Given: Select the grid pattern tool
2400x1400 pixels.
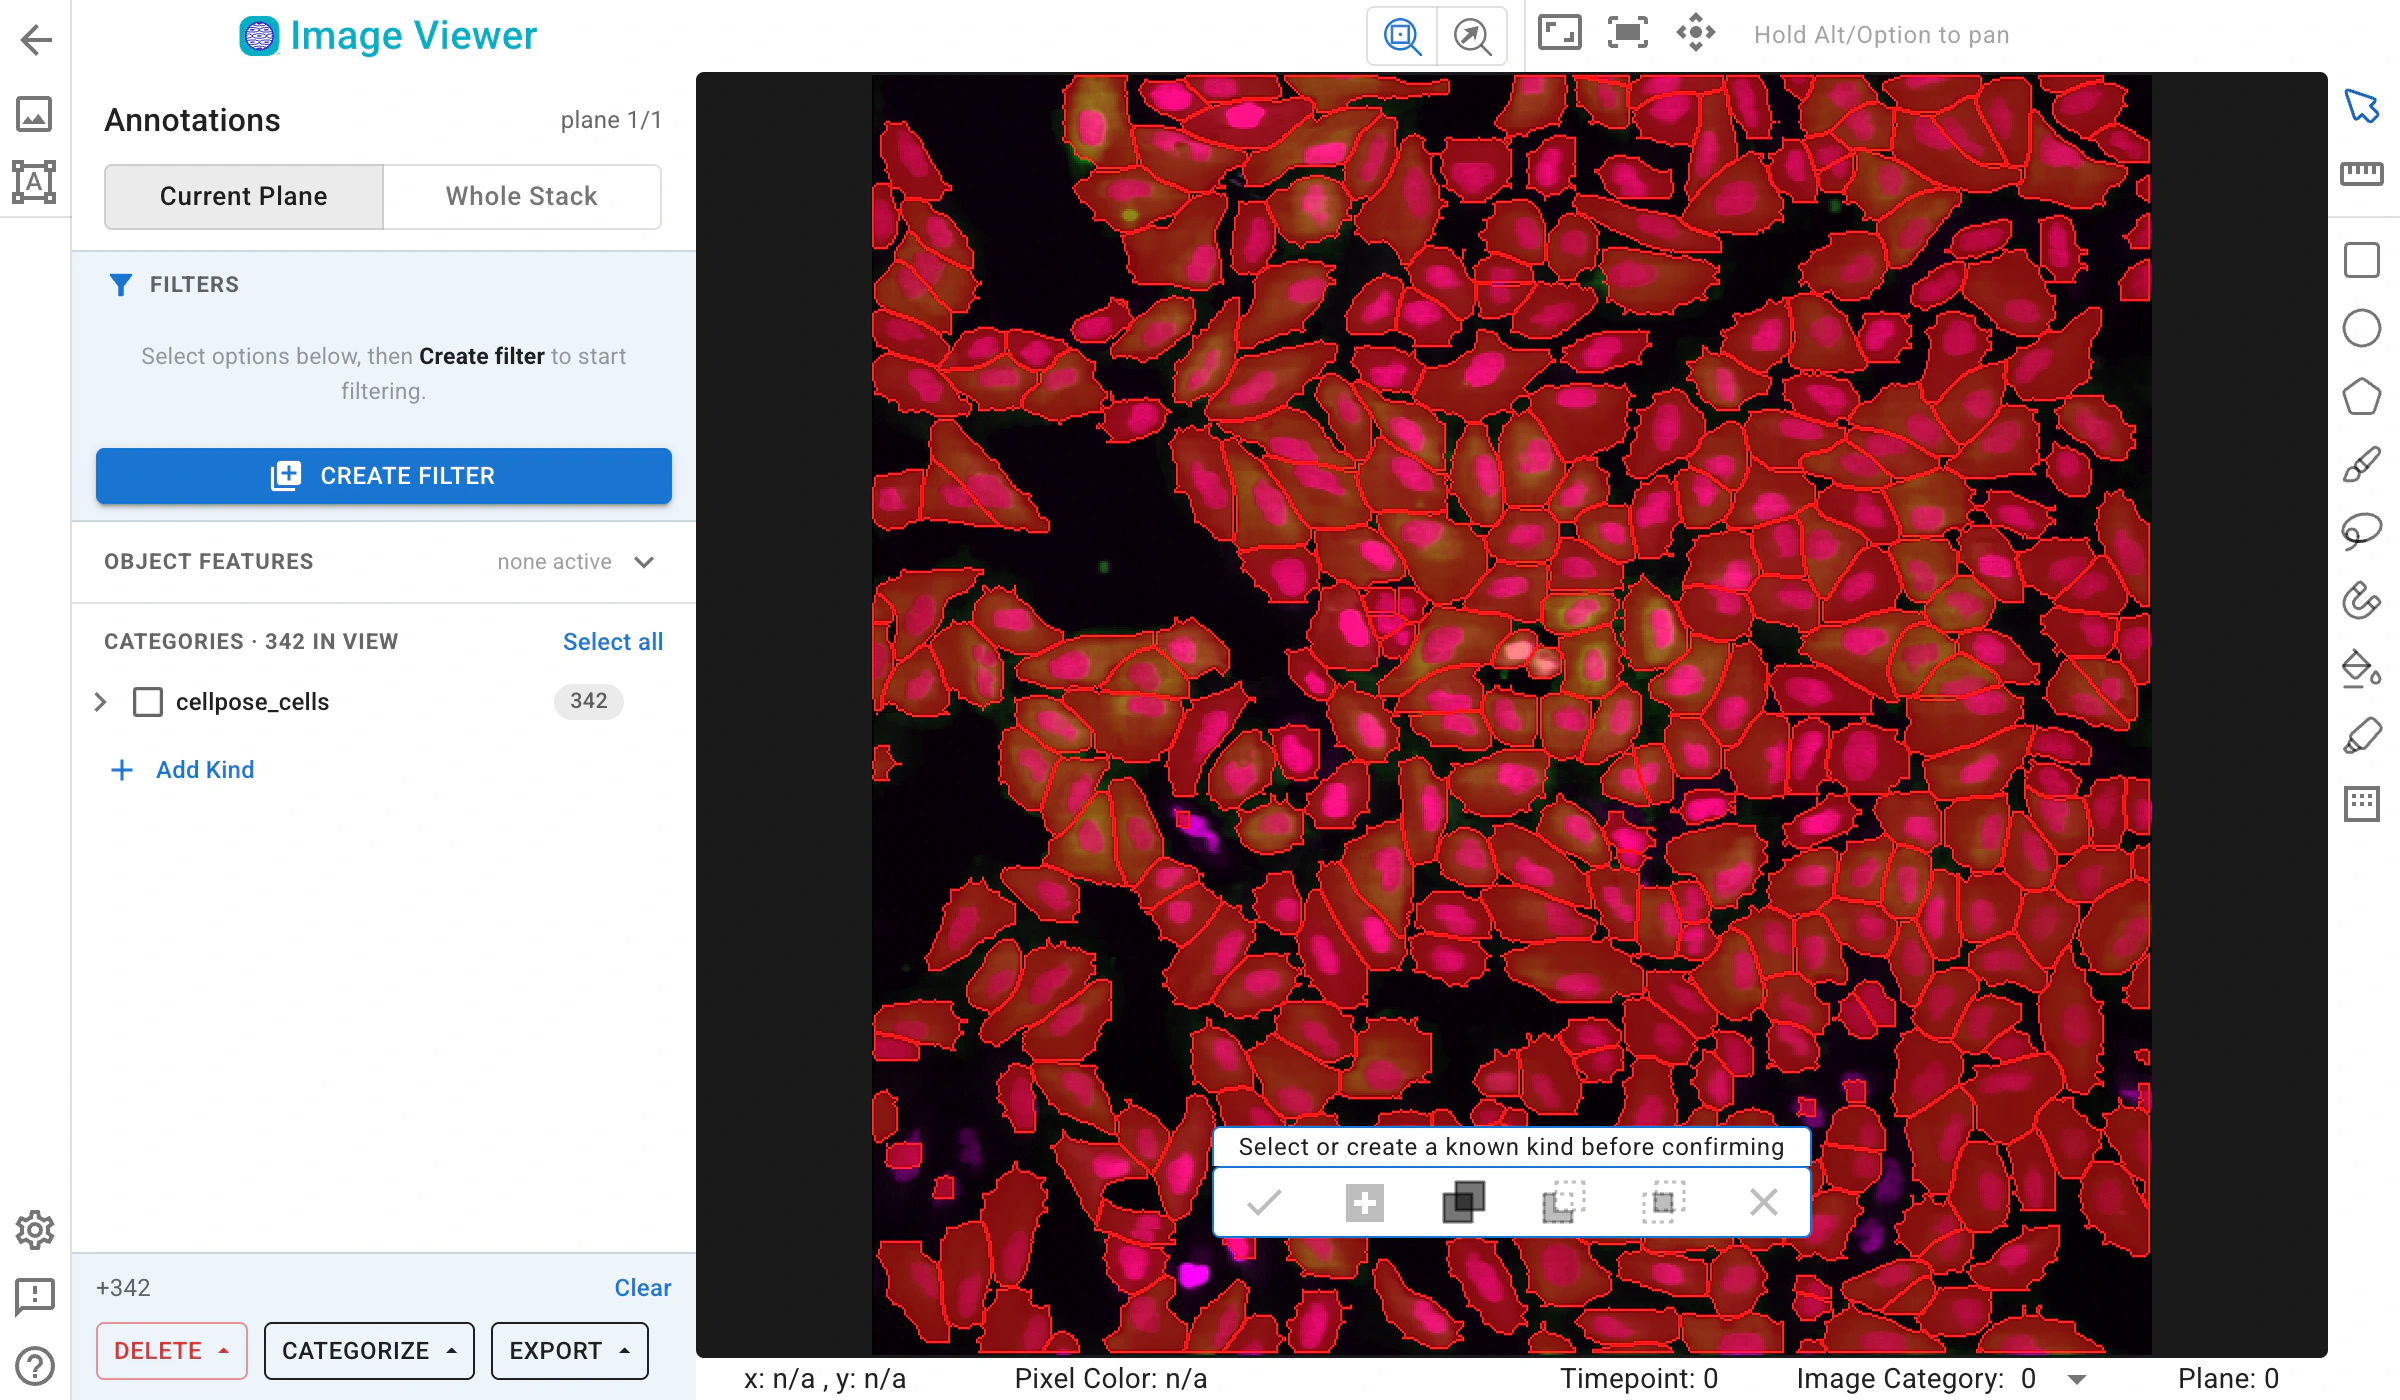Looking at the screenshot, I should (2361, 804).
